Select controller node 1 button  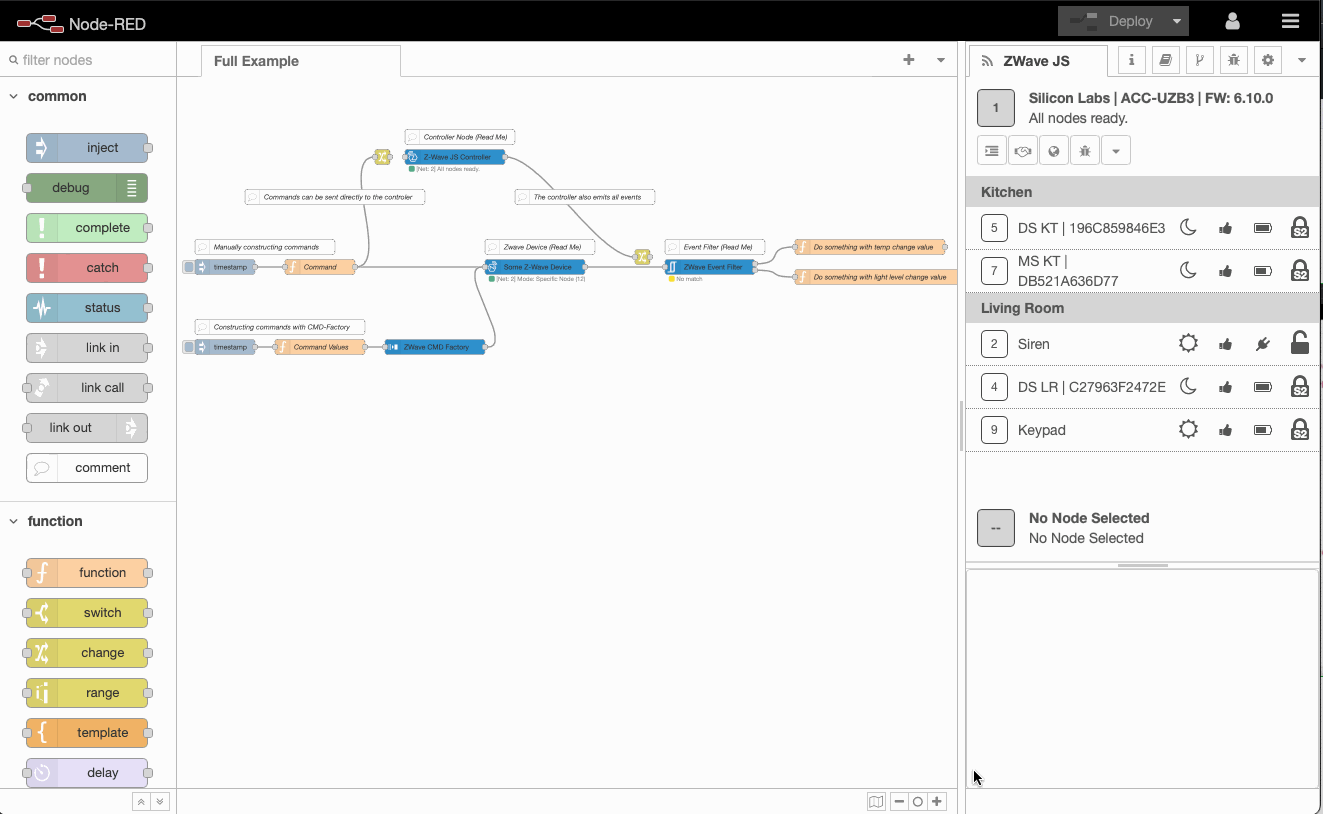click(996, 108)
